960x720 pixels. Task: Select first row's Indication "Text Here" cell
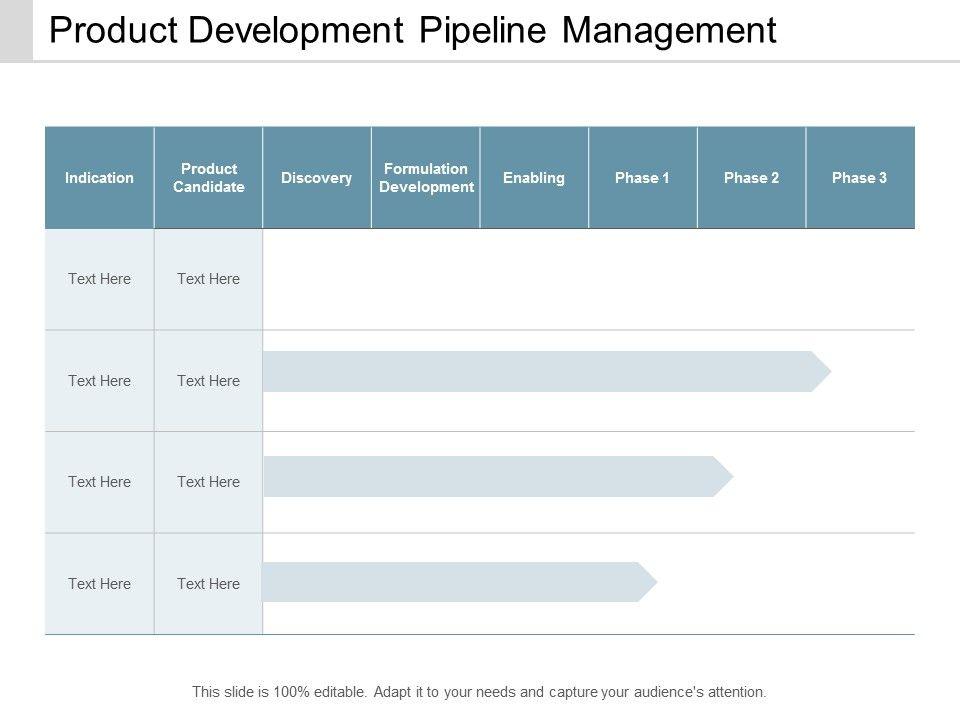99,279
